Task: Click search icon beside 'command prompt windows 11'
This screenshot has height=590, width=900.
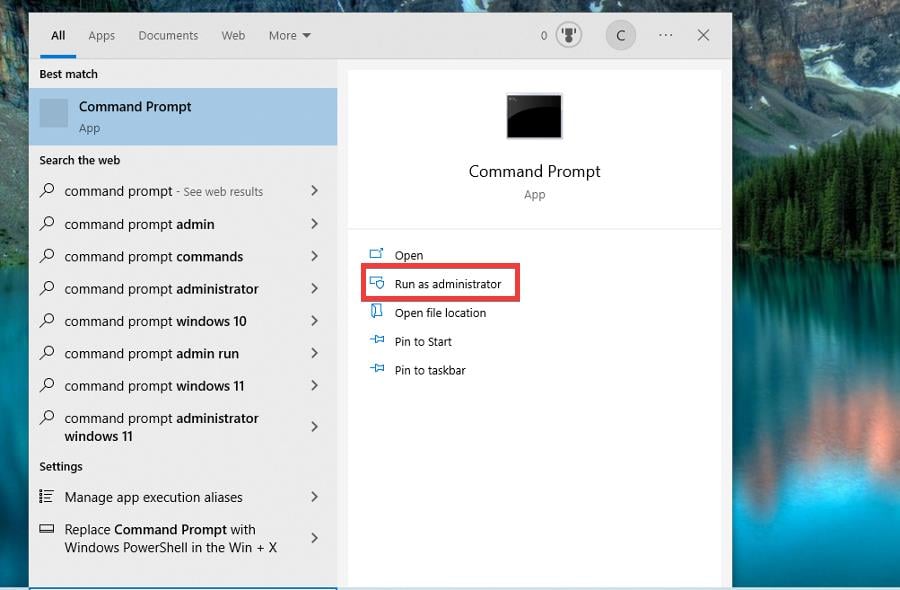Action: (x=47, y=384)
